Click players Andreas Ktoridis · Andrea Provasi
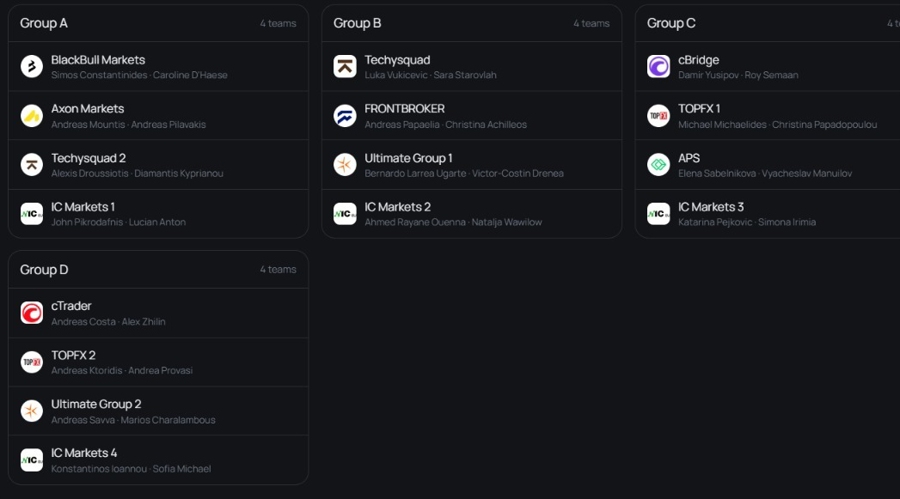This screenshot has width=900, height=499. (x=122, y=371)
